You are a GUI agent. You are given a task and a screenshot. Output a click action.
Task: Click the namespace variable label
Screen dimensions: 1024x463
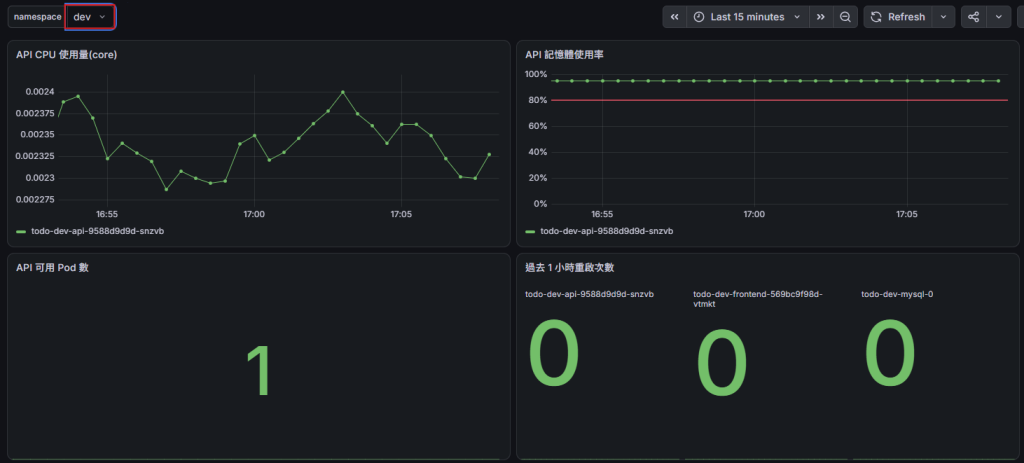tap(37, 16)
